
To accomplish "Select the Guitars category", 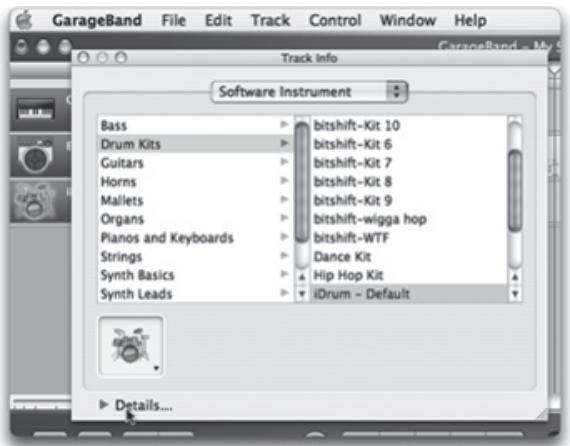I will [x=195, y=162].
